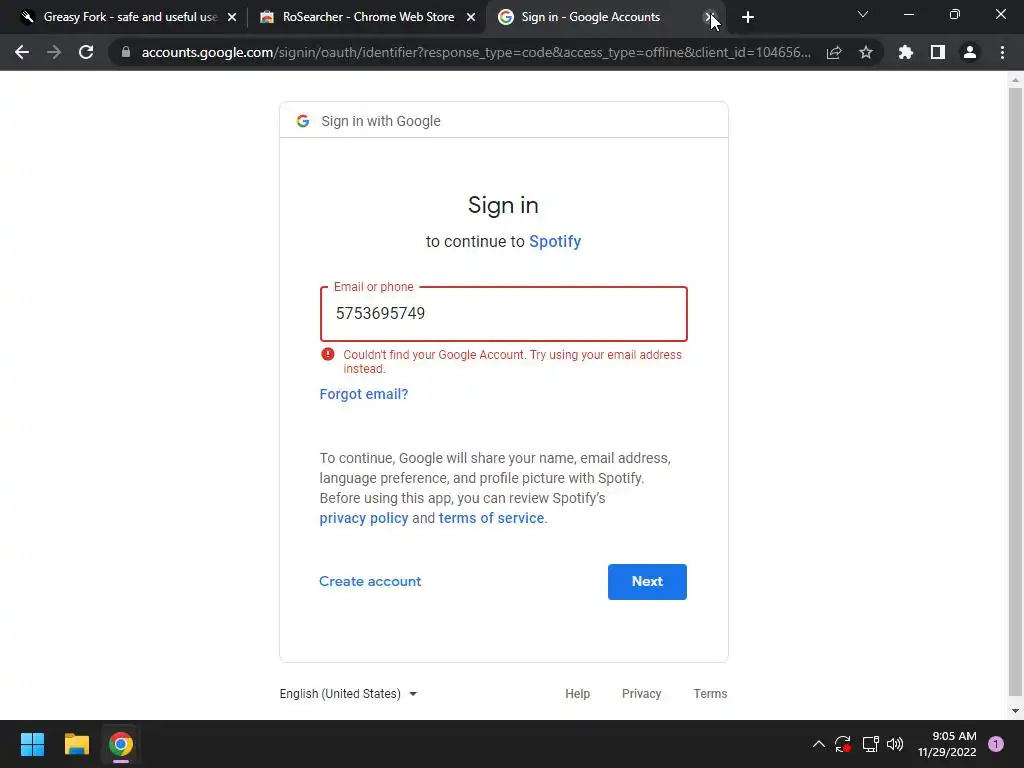Share this page icon in address bar

coord(834,52)
